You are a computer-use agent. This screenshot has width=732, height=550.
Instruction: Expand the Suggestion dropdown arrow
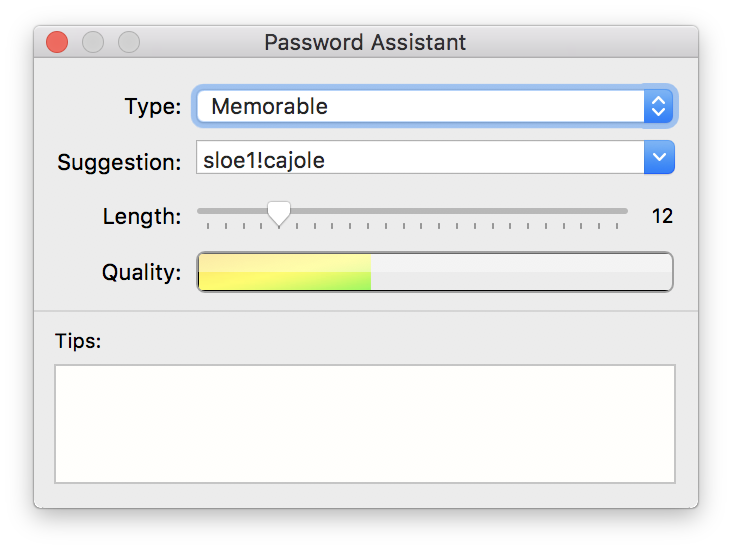pyautogui.click(x=658, y=158)
